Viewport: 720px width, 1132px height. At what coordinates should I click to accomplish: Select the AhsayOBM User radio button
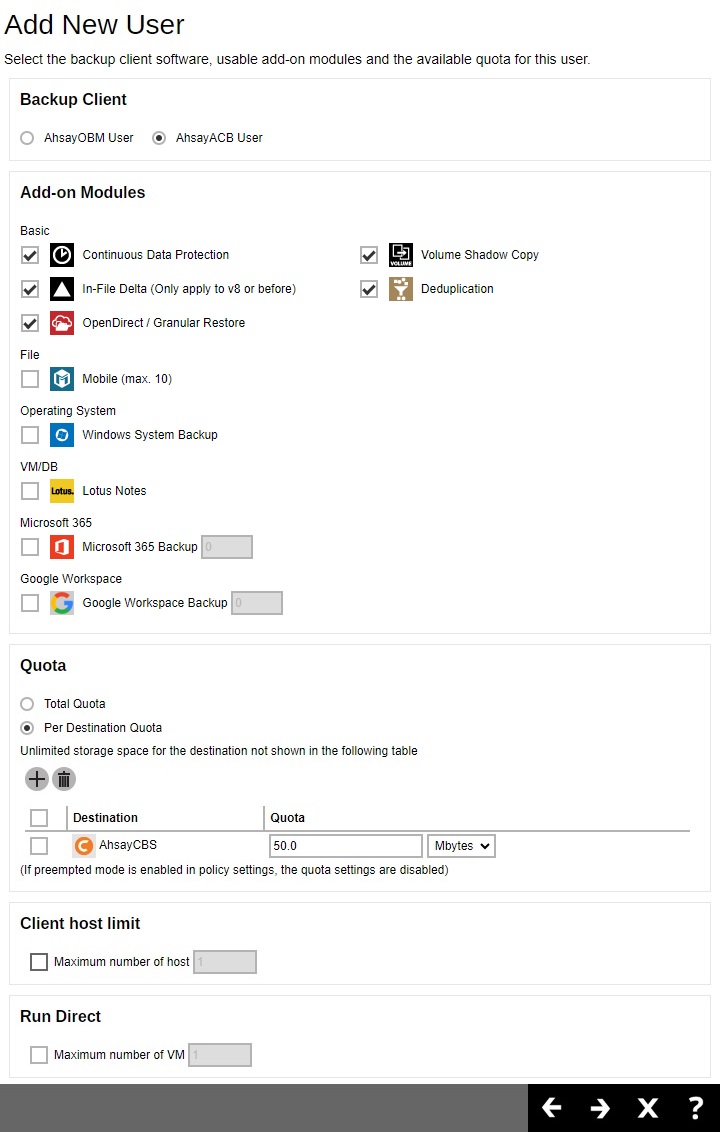coord(27,138)
